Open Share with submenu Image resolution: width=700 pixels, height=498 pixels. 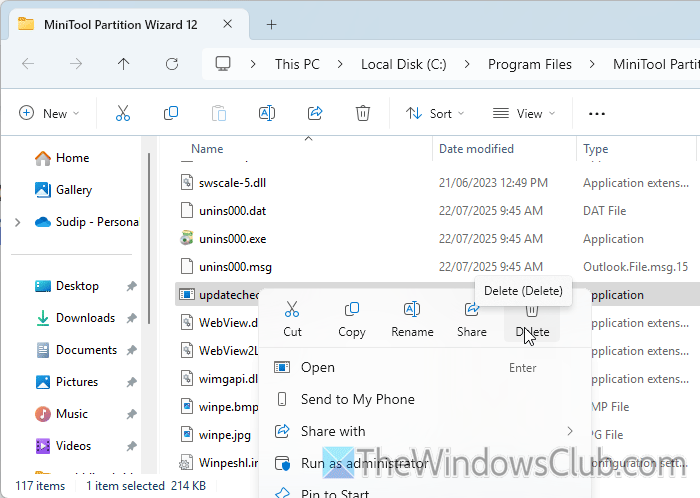coord(333,432)
